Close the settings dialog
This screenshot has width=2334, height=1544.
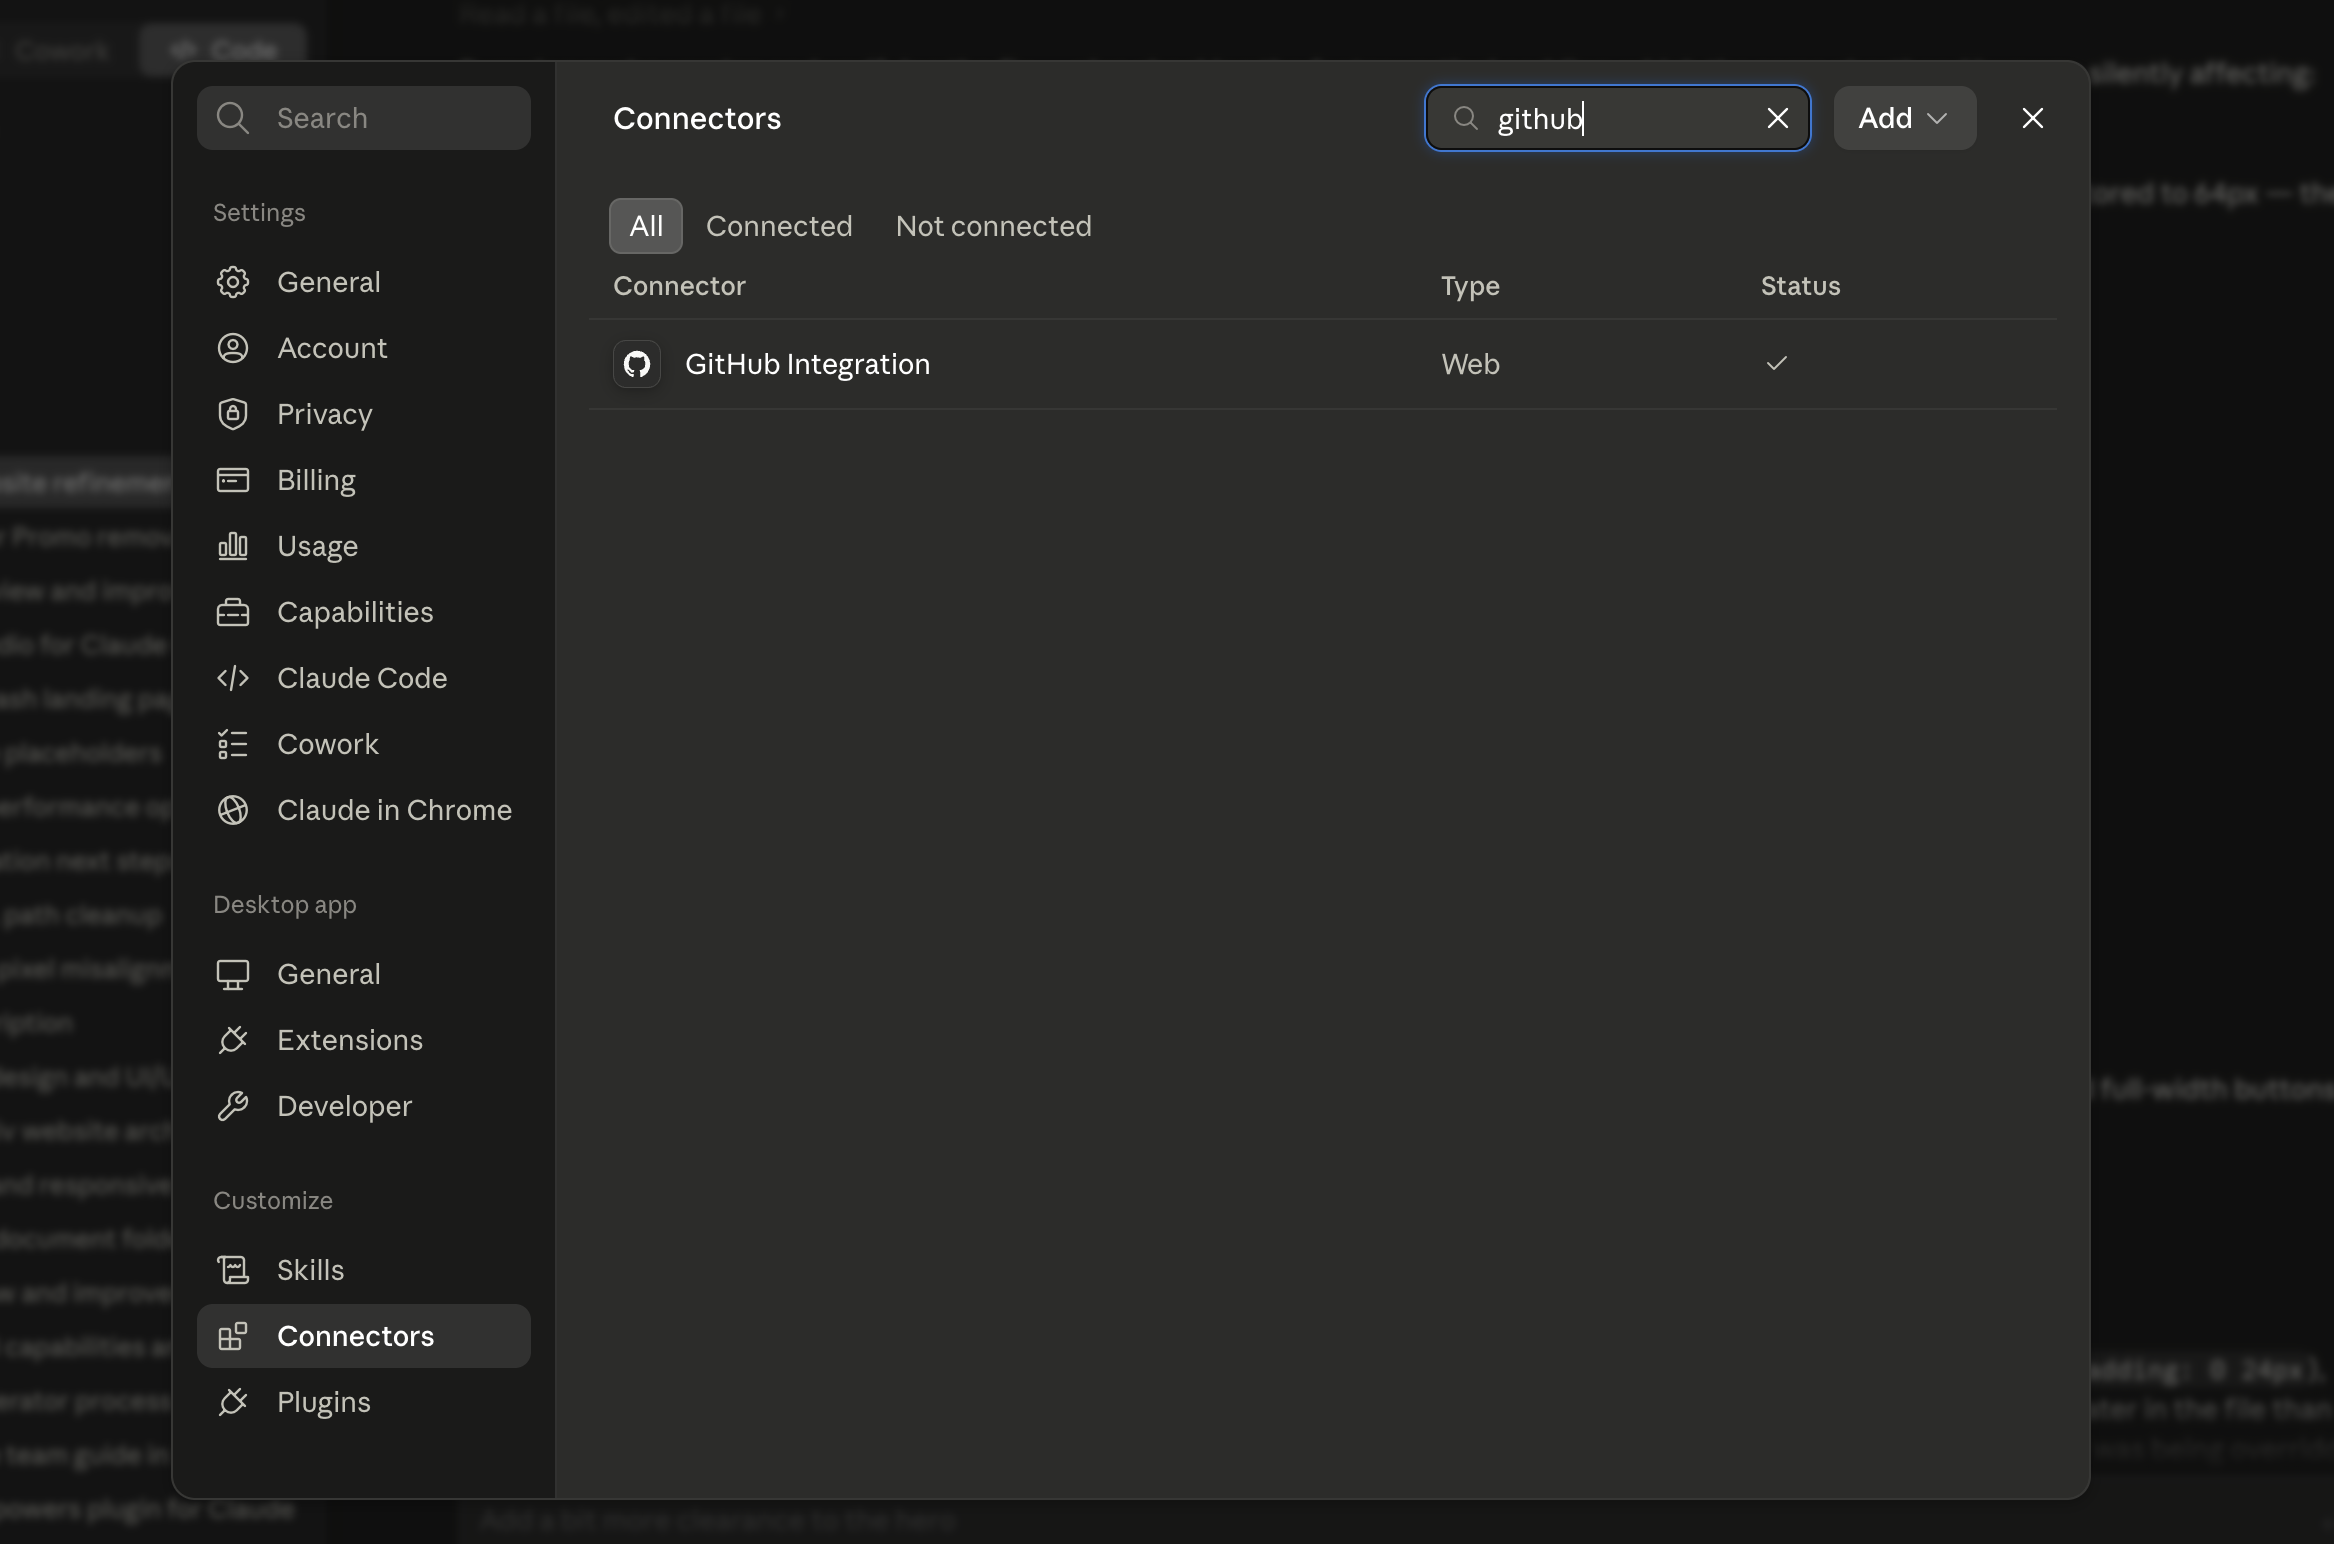(2032, 118)
